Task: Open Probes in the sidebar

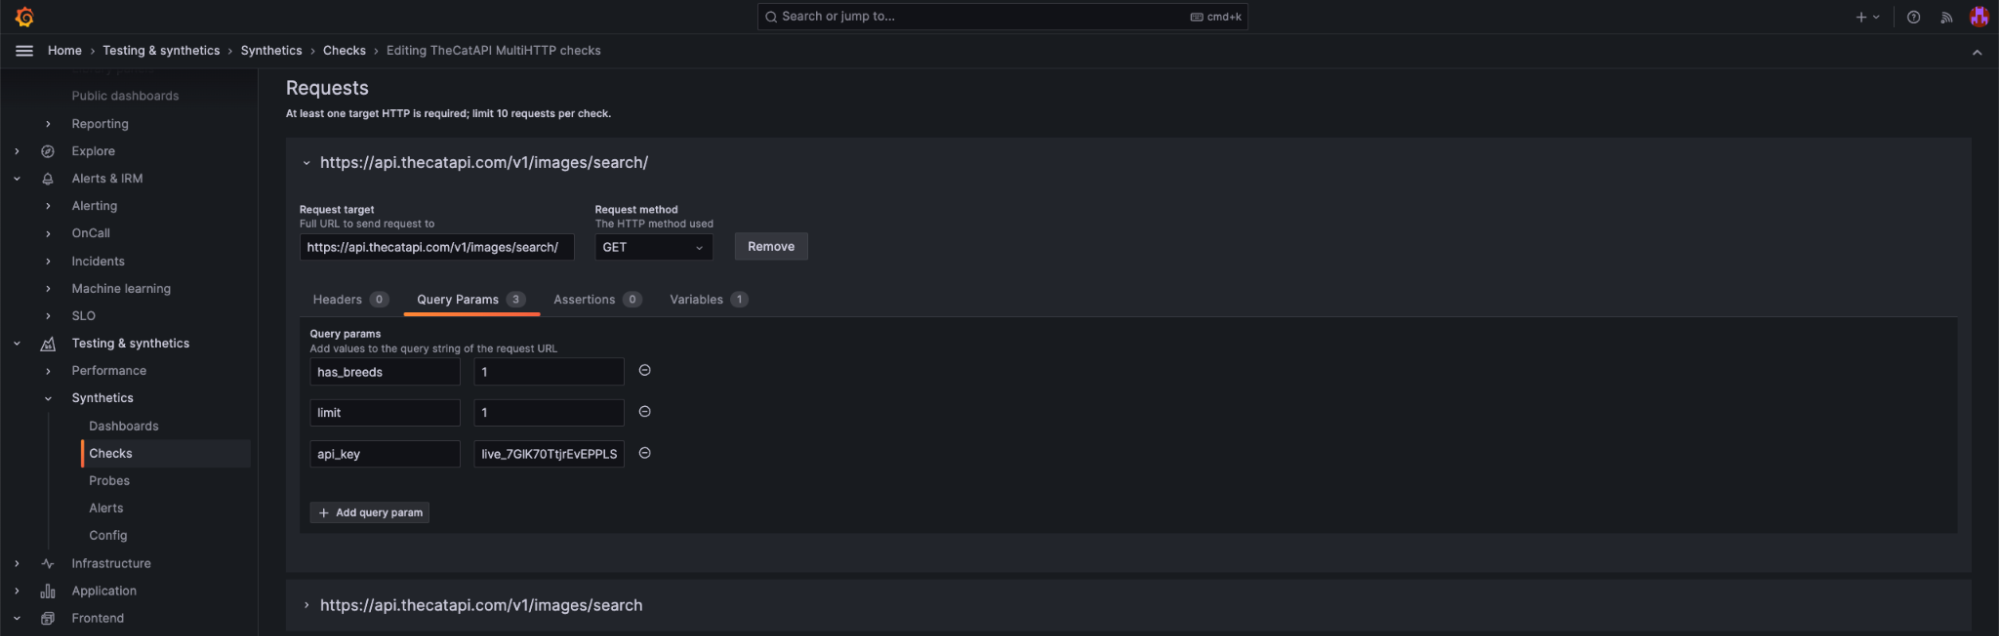Action: tap(109, 481)
